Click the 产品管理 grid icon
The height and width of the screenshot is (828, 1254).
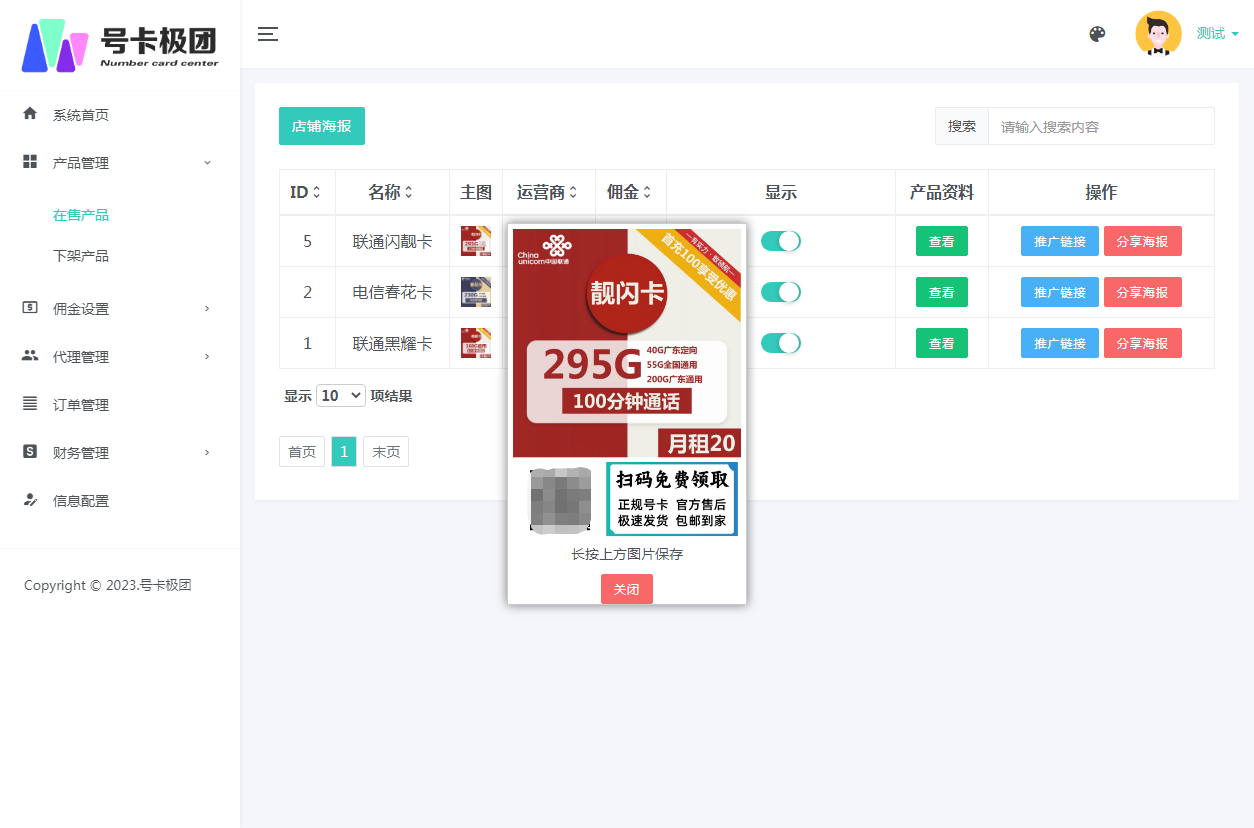pyautogui.click(x=30, y=162)
